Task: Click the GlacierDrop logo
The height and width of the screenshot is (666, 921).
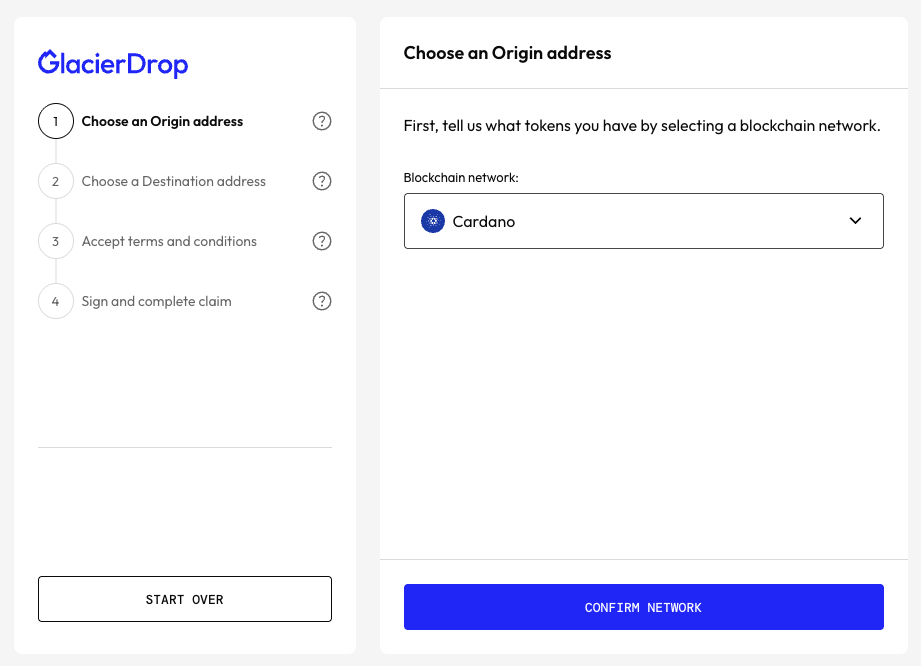Action: point(113,64)
